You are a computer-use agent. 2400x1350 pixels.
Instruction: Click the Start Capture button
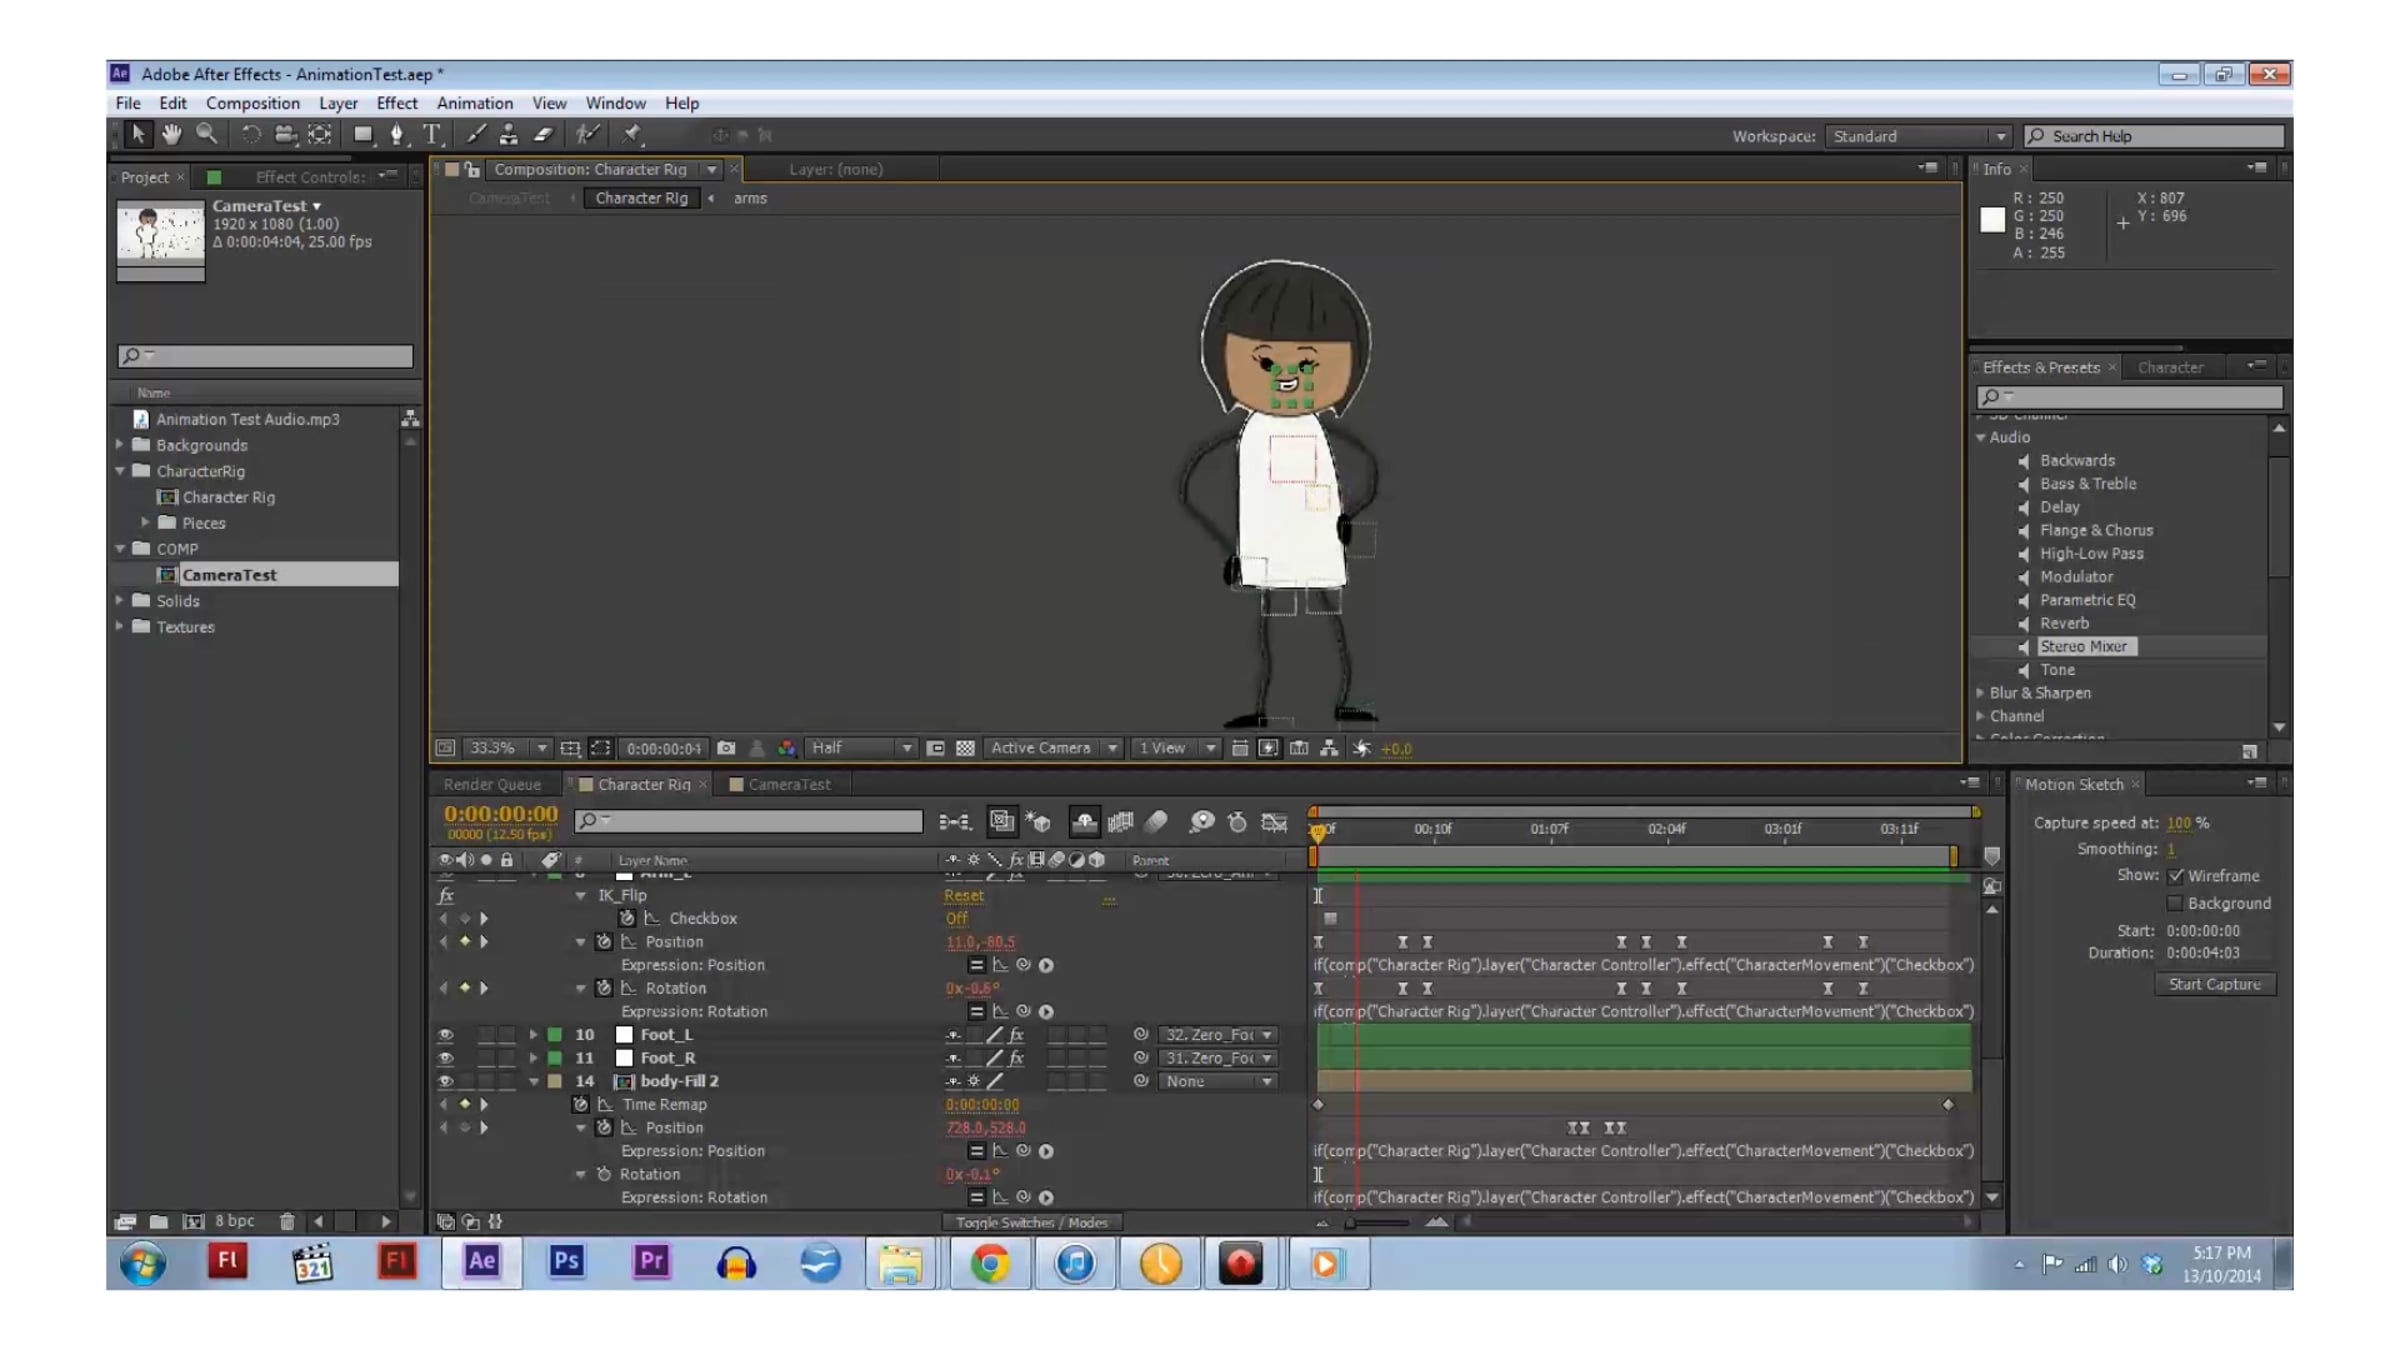(x=2214, y=985)
